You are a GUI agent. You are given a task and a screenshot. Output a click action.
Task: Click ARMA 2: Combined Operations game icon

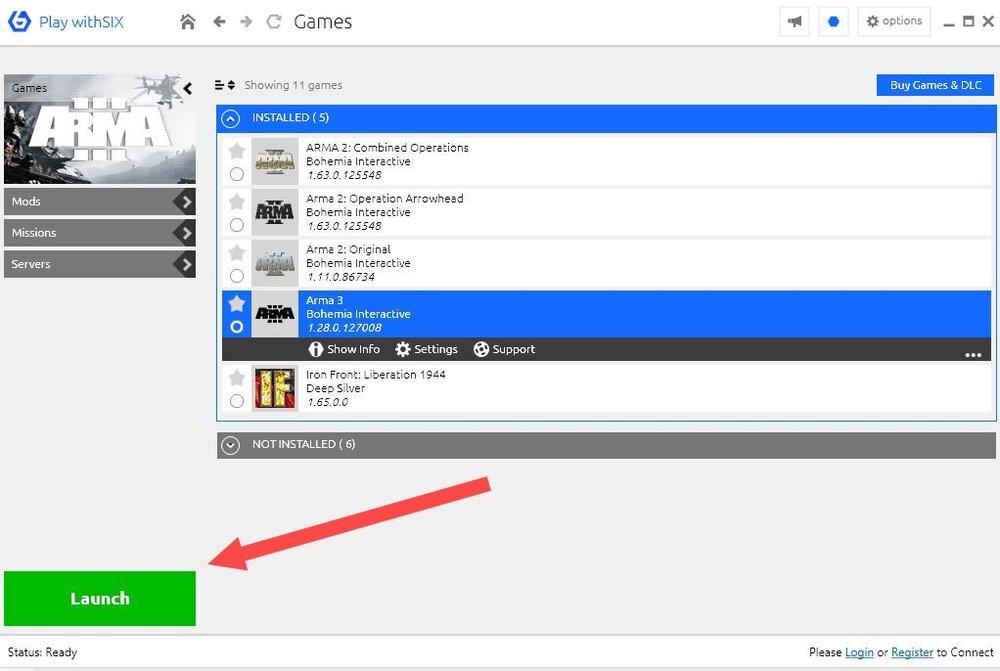275,161
